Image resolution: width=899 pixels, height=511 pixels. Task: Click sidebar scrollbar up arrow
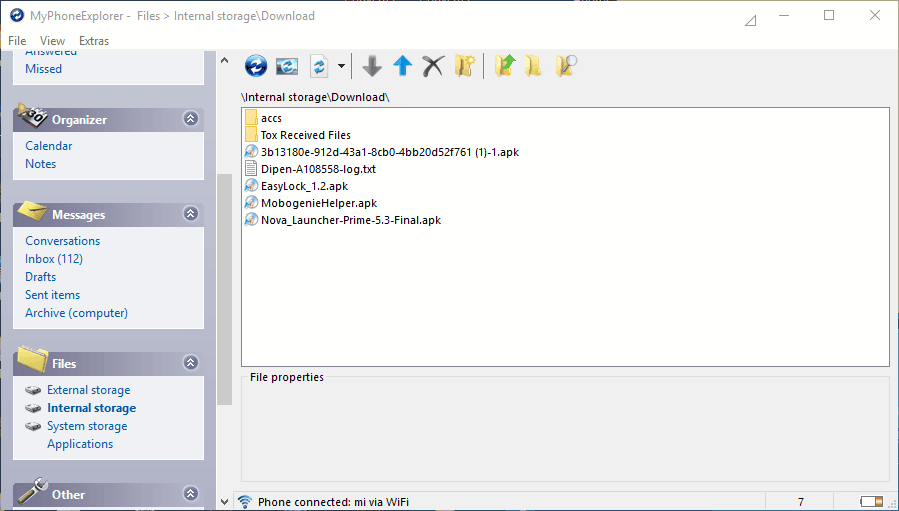[224, 60]
